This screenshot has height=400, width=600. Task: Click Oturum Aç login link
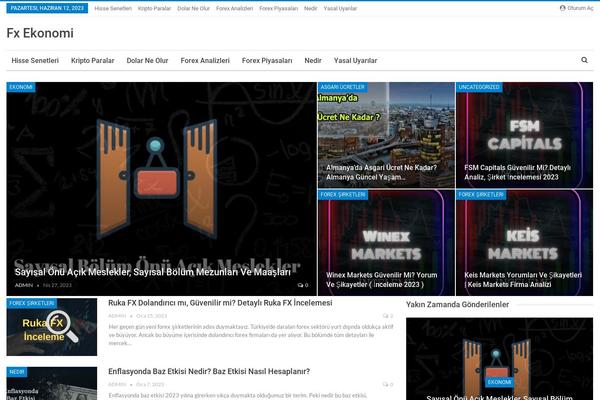[x=579, y=8]
